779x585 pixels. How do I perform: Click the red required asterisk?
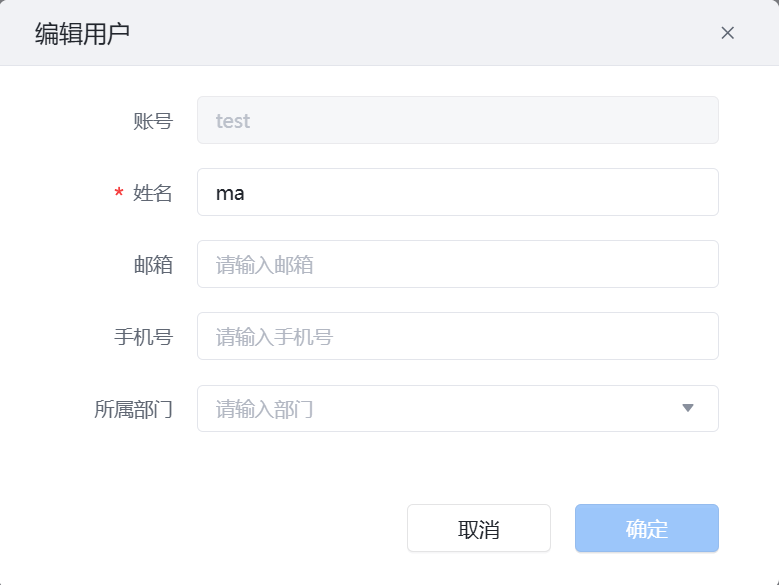119,192
